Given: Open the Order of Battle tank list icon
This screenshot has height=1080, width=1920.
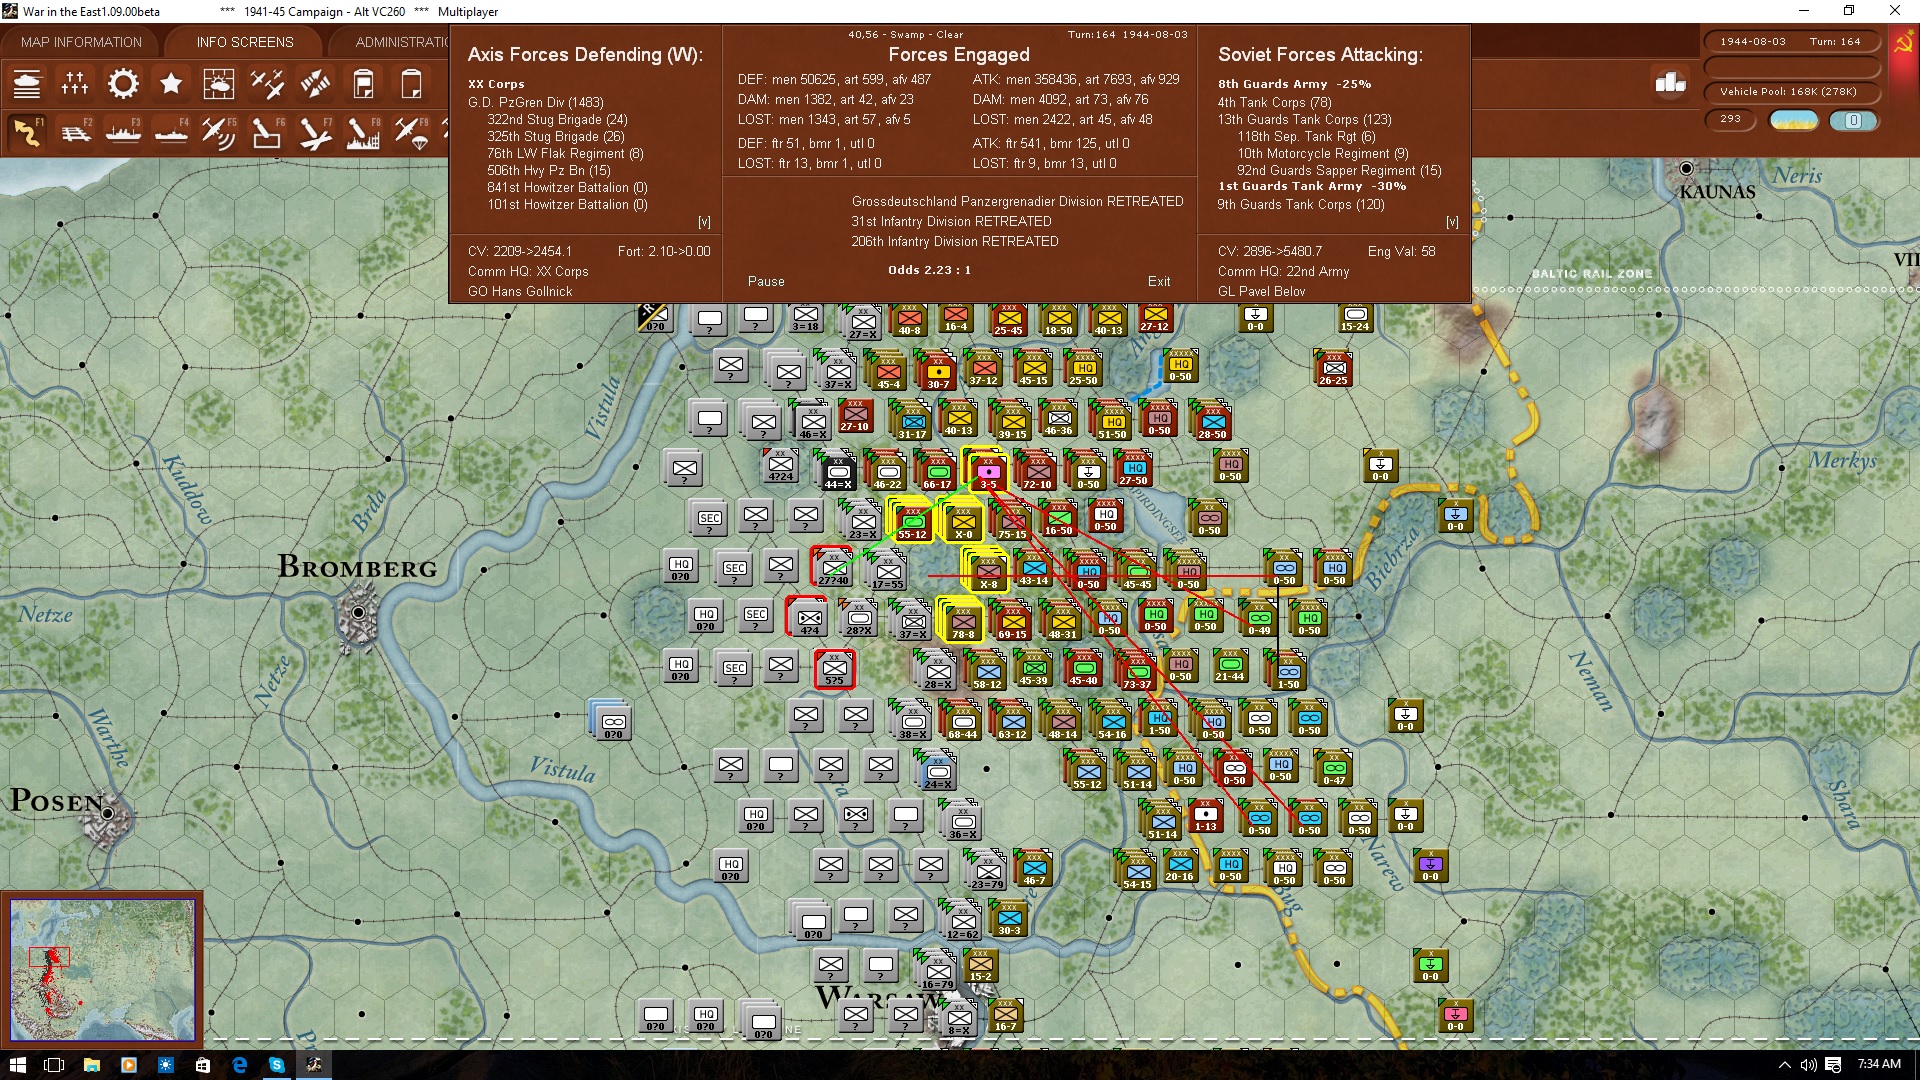Looking at the screenshot, I should tap(27, 84).
